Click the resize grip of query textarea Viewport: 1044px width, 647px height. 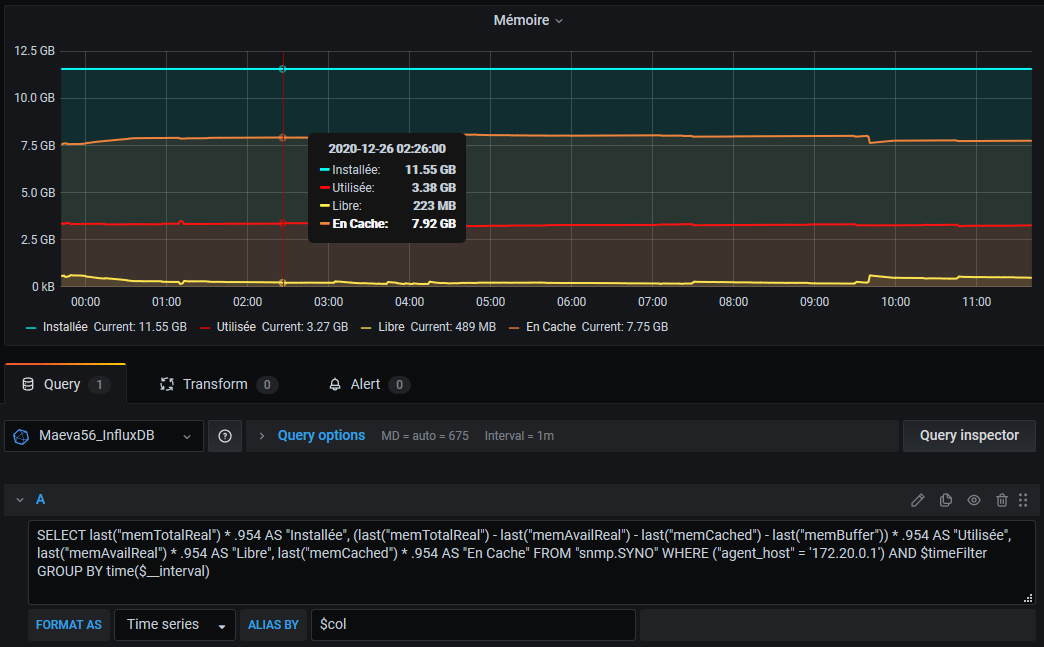pyautogui.click(x=1027, y=598)
